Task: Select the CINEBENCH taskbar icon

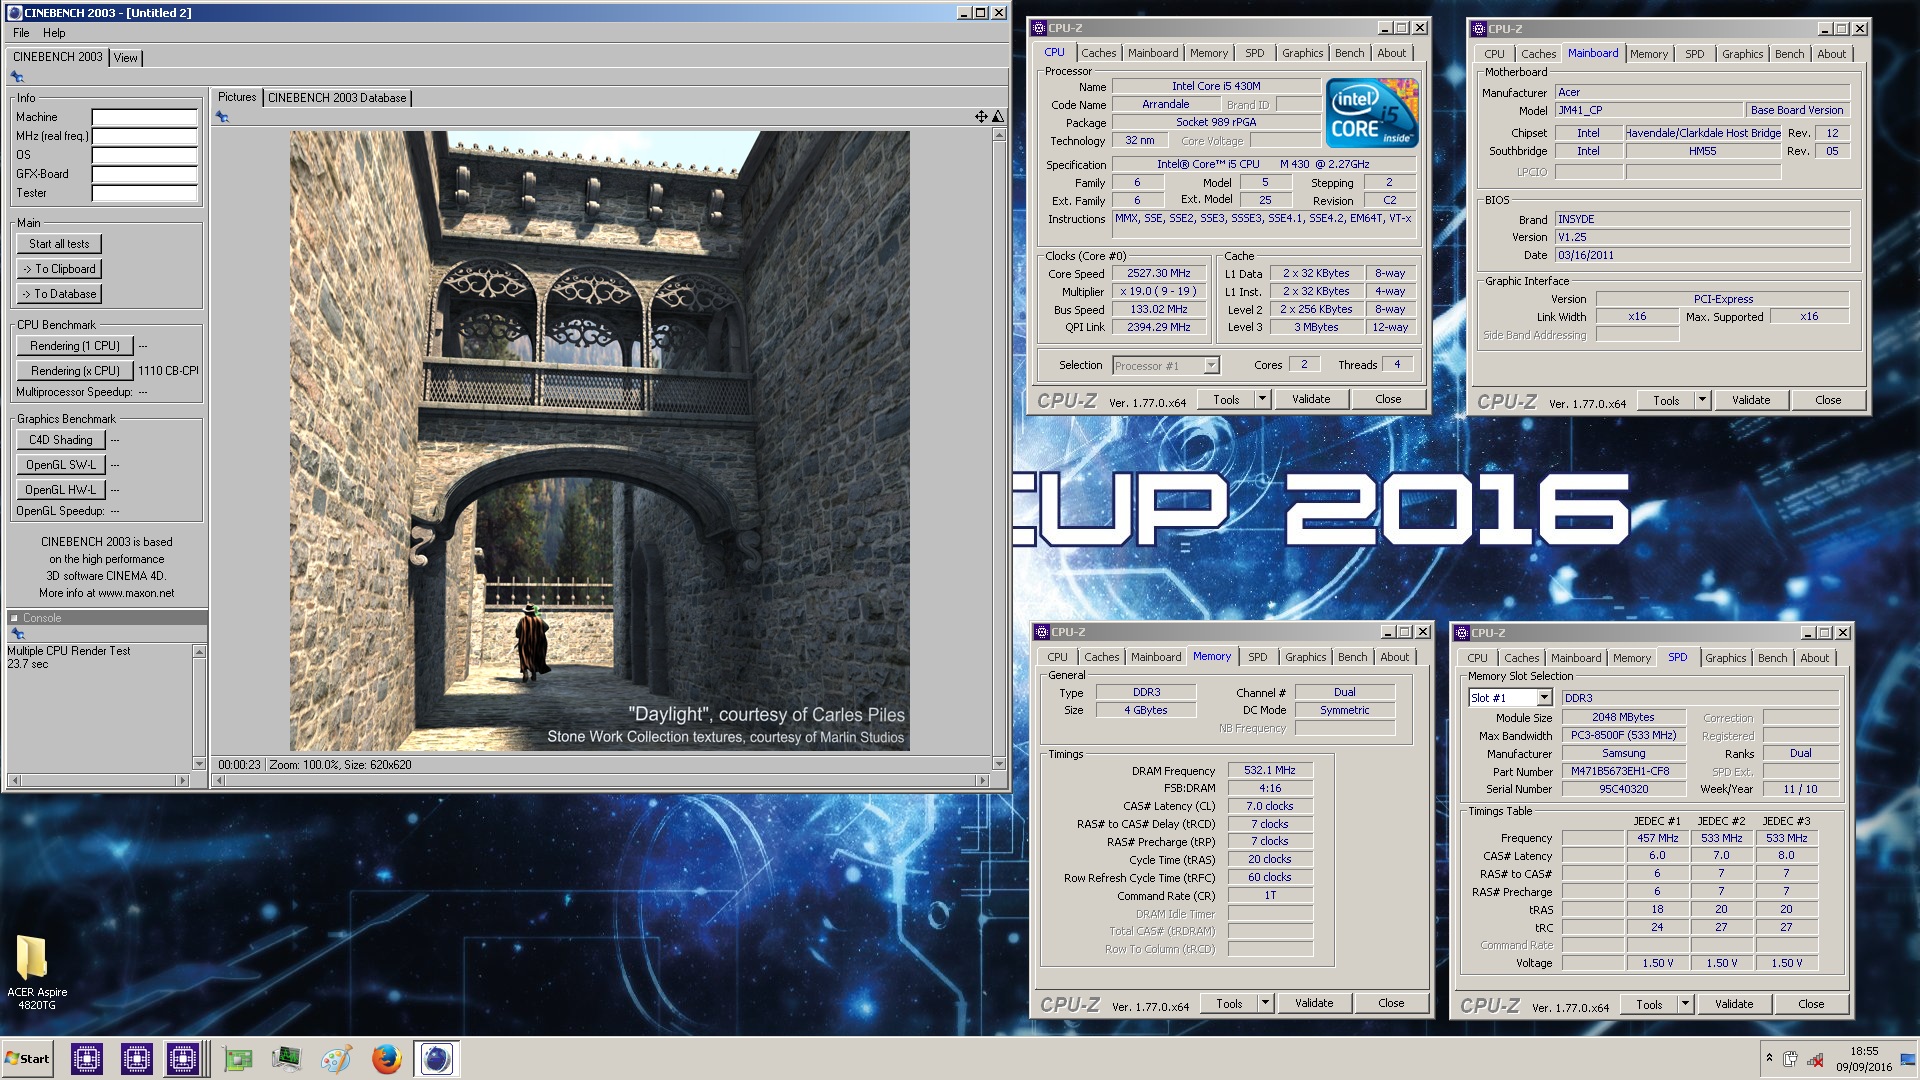Action: [x=436, y=1058]
